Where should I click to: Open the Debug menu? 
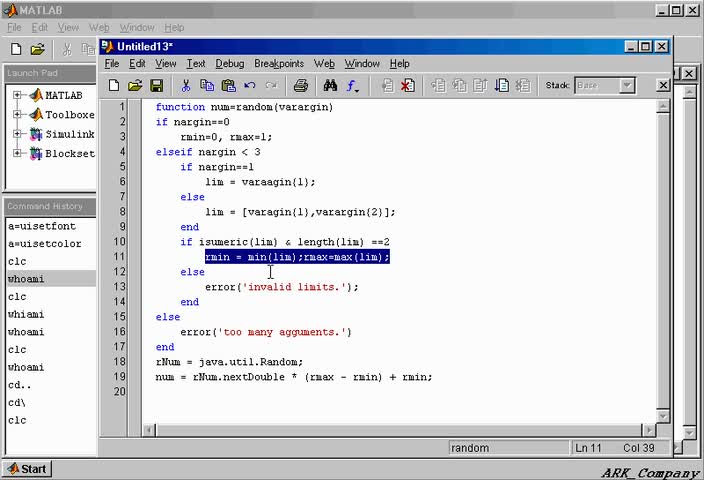click(230, 64)
